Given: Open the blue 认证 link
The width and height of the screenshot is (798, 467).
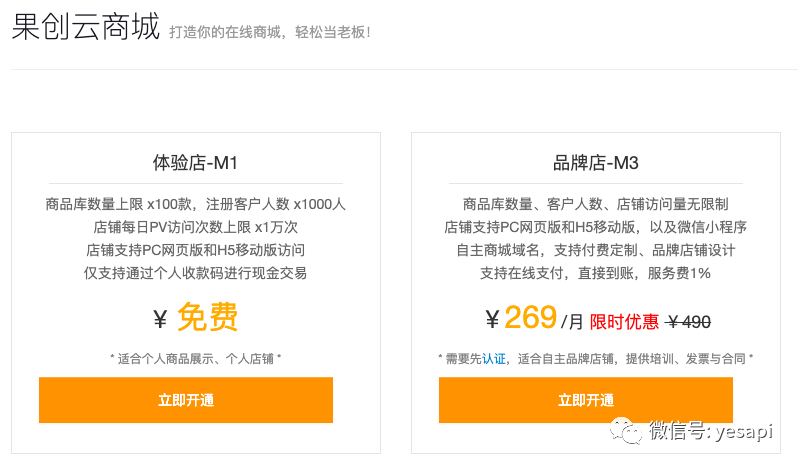Looking at the screenshot, I should coord(494,359).
